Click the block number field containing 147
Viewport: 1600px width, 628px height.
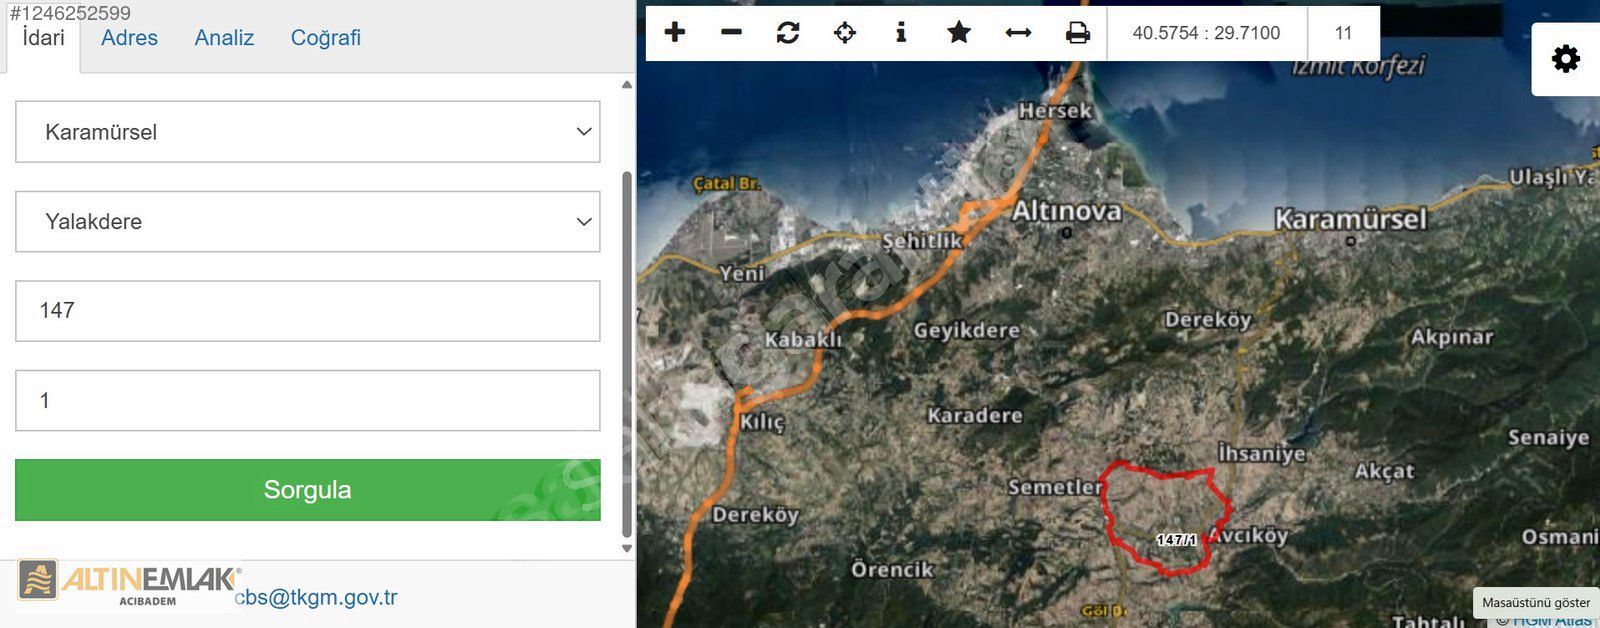point(307,311)
